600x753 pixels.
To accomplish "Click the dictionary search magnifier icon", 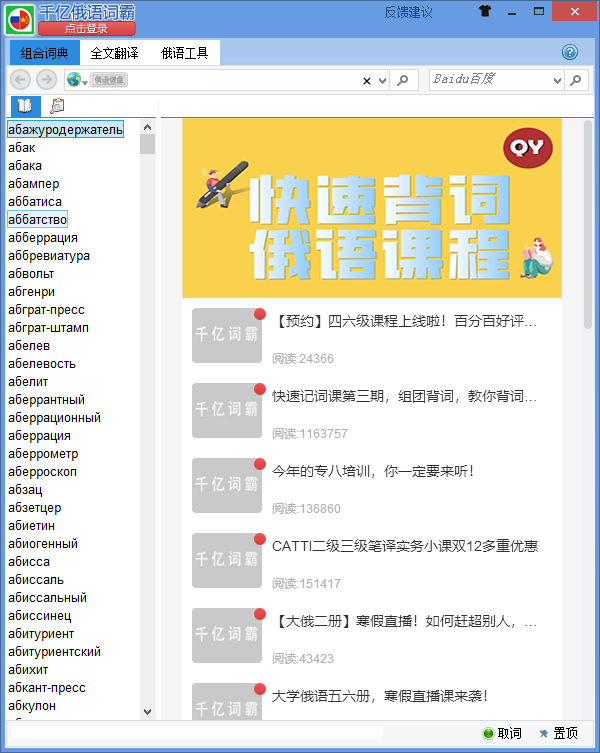I will coord(403,80).
